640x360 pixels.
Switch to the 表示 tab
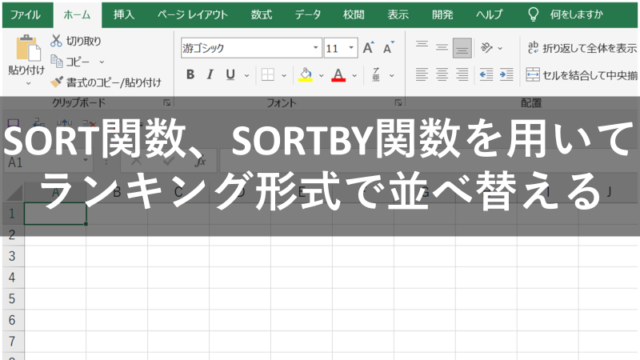pos(398,15)
